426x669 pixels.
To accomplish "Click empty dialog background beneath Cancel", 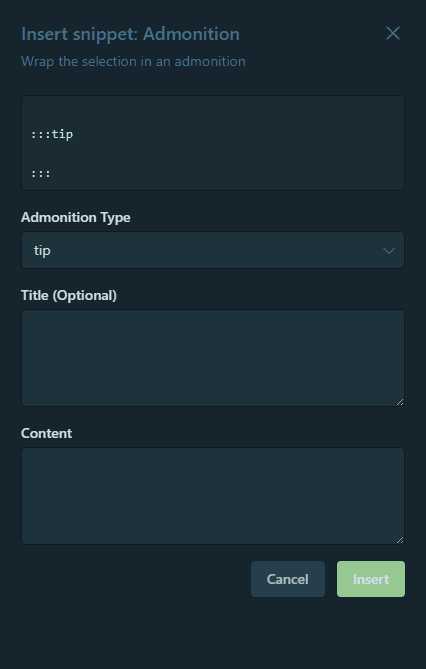I will click(288, 631).
